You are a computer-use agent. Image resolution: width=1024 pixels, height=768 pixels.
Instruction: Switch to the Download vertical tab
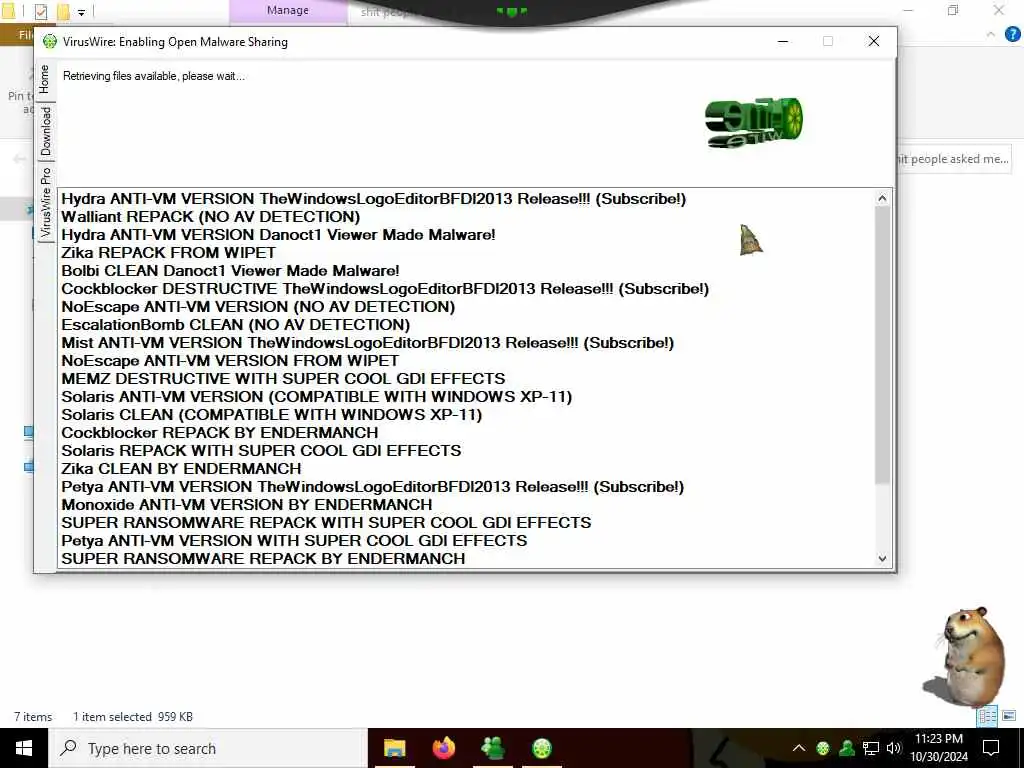coord(45,131)
